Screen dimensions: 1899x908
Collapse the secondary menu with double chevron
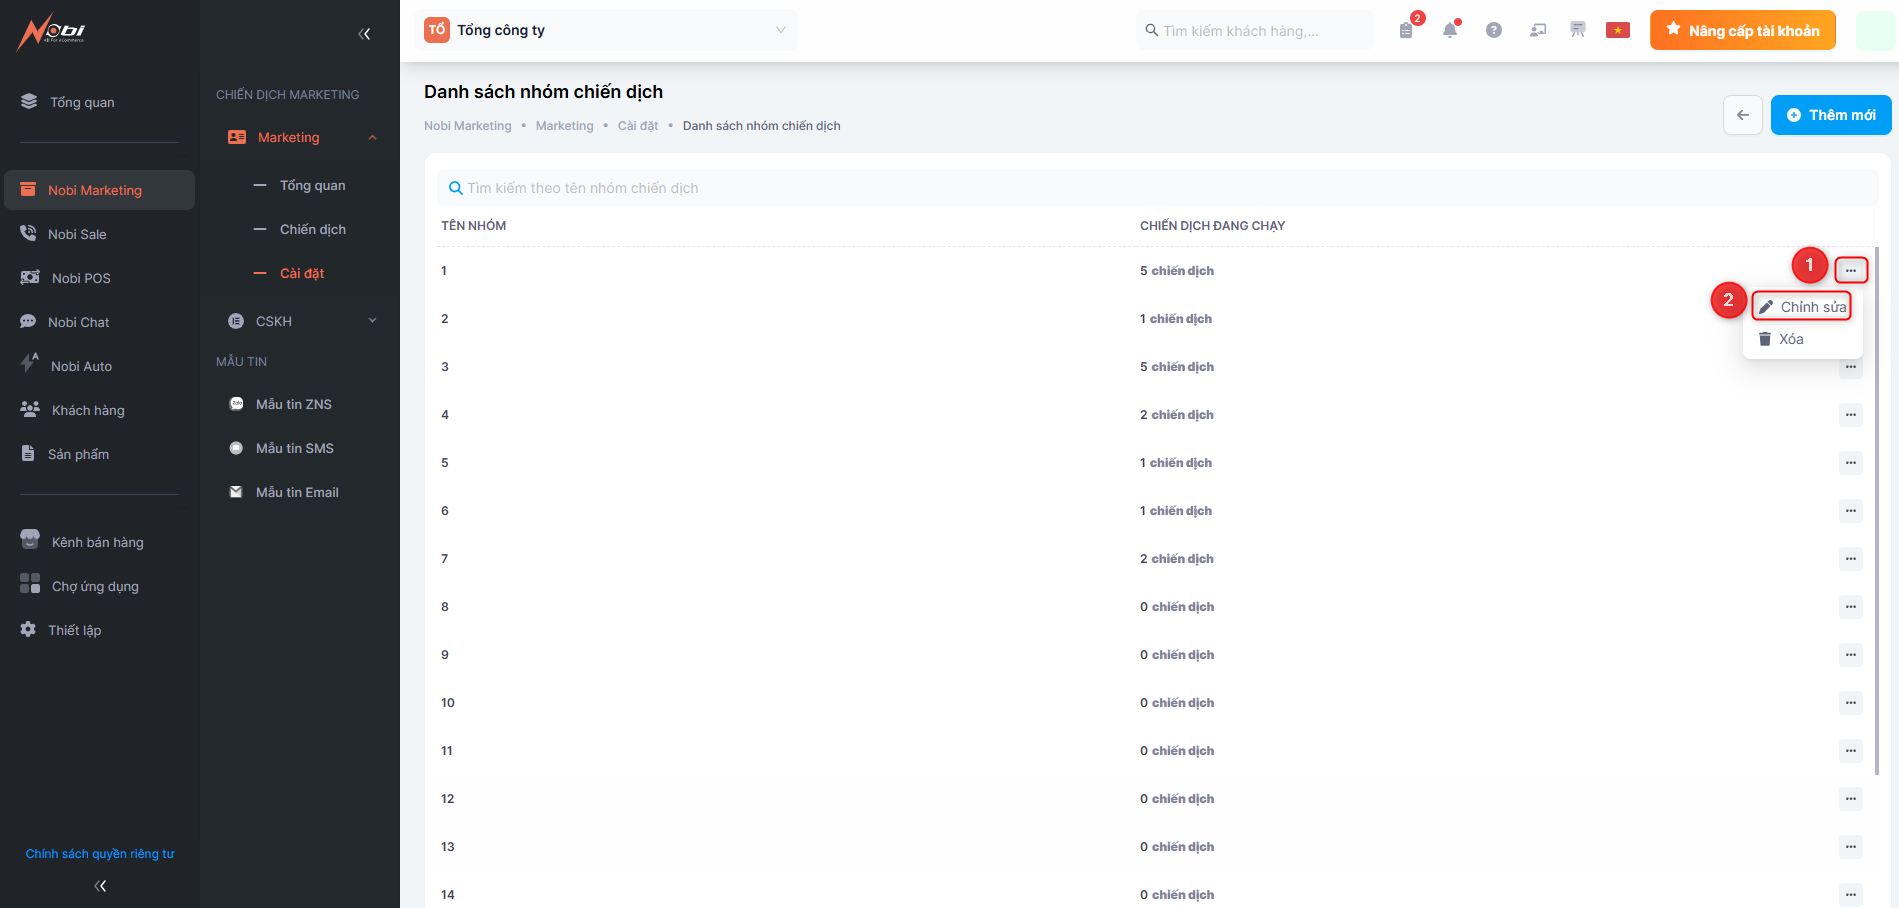click(x=364, y=34)
